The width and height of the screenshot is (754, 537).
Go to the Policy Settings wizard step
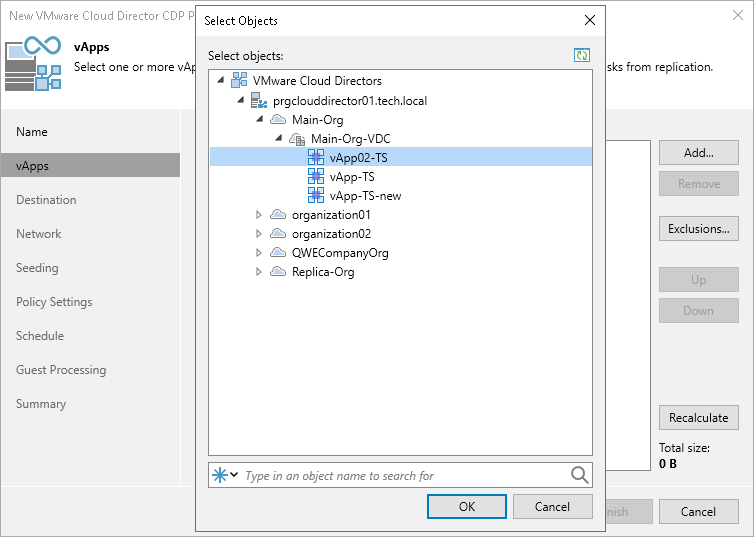point(90,302)
